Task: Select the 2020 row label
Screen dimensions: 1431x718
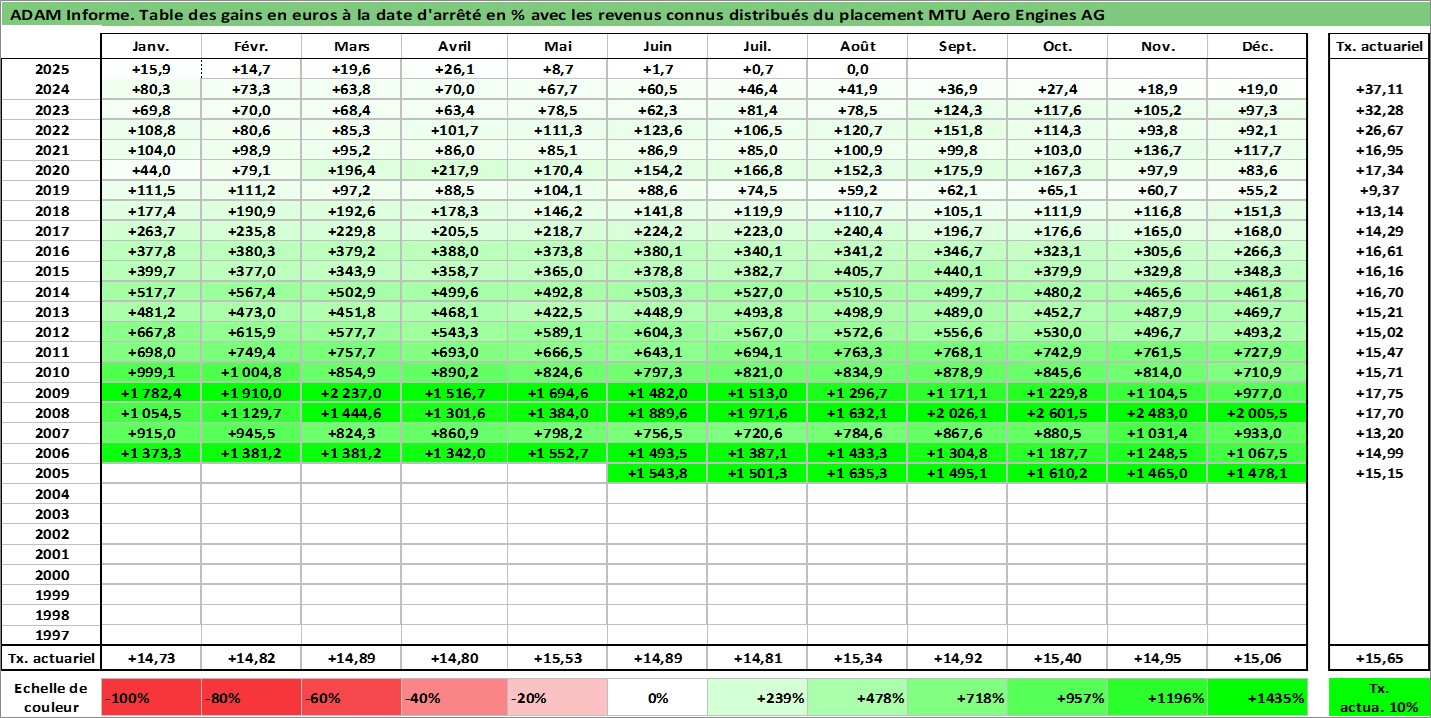Action: 51,171
